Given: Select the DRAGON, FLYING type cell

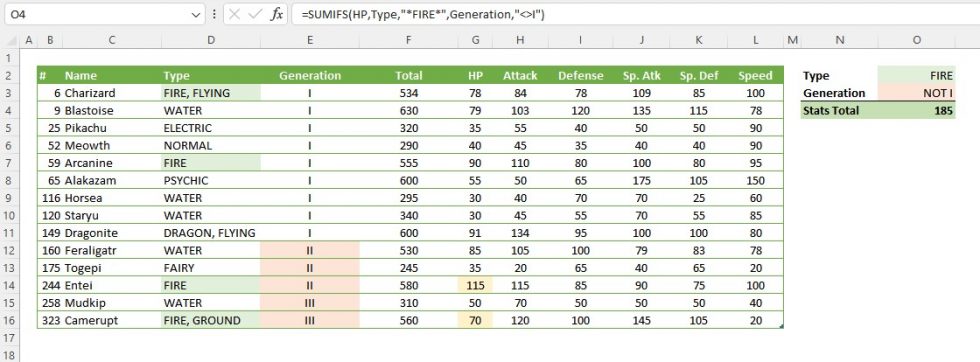Looking at the screenshot, I should pos(211,233).
